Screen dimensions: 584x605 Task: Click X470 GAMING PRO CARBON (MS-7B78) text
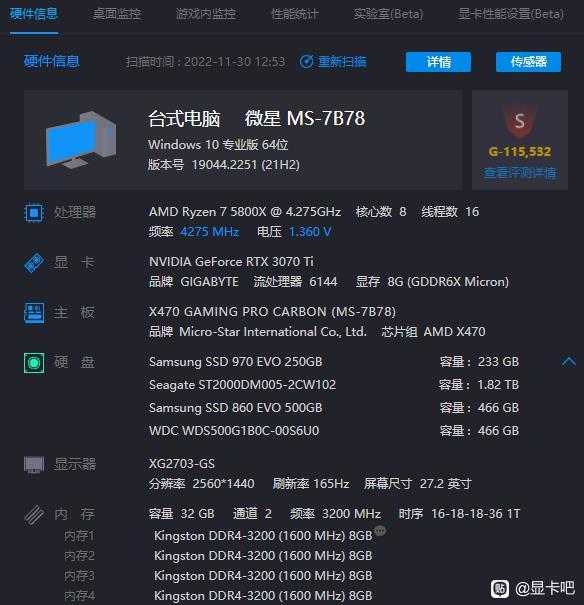coord(272,312)
